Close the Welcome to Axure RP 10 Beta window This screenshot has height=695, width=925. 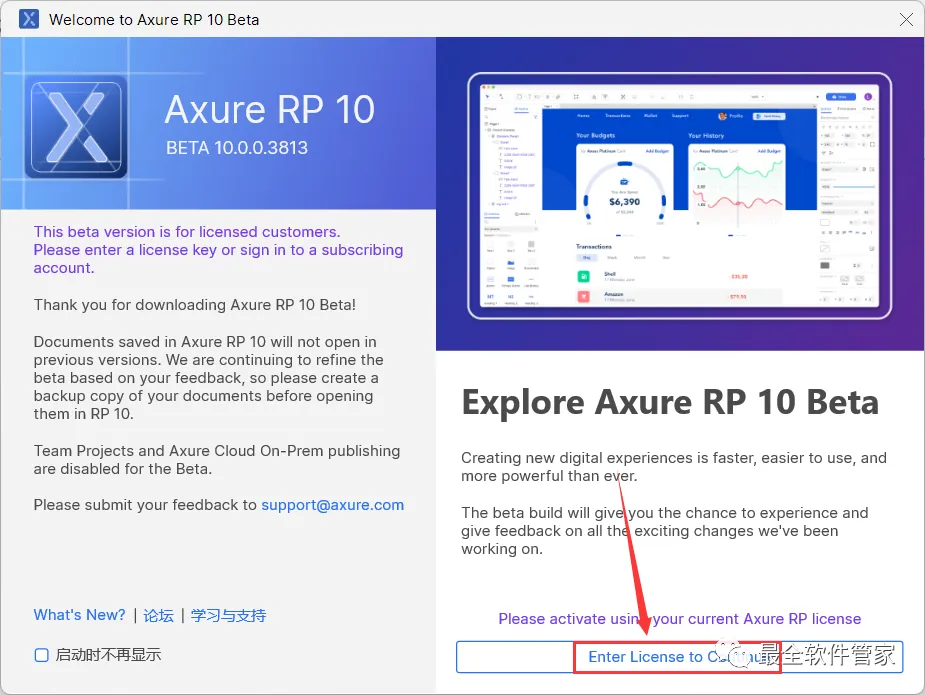[906, 19]
